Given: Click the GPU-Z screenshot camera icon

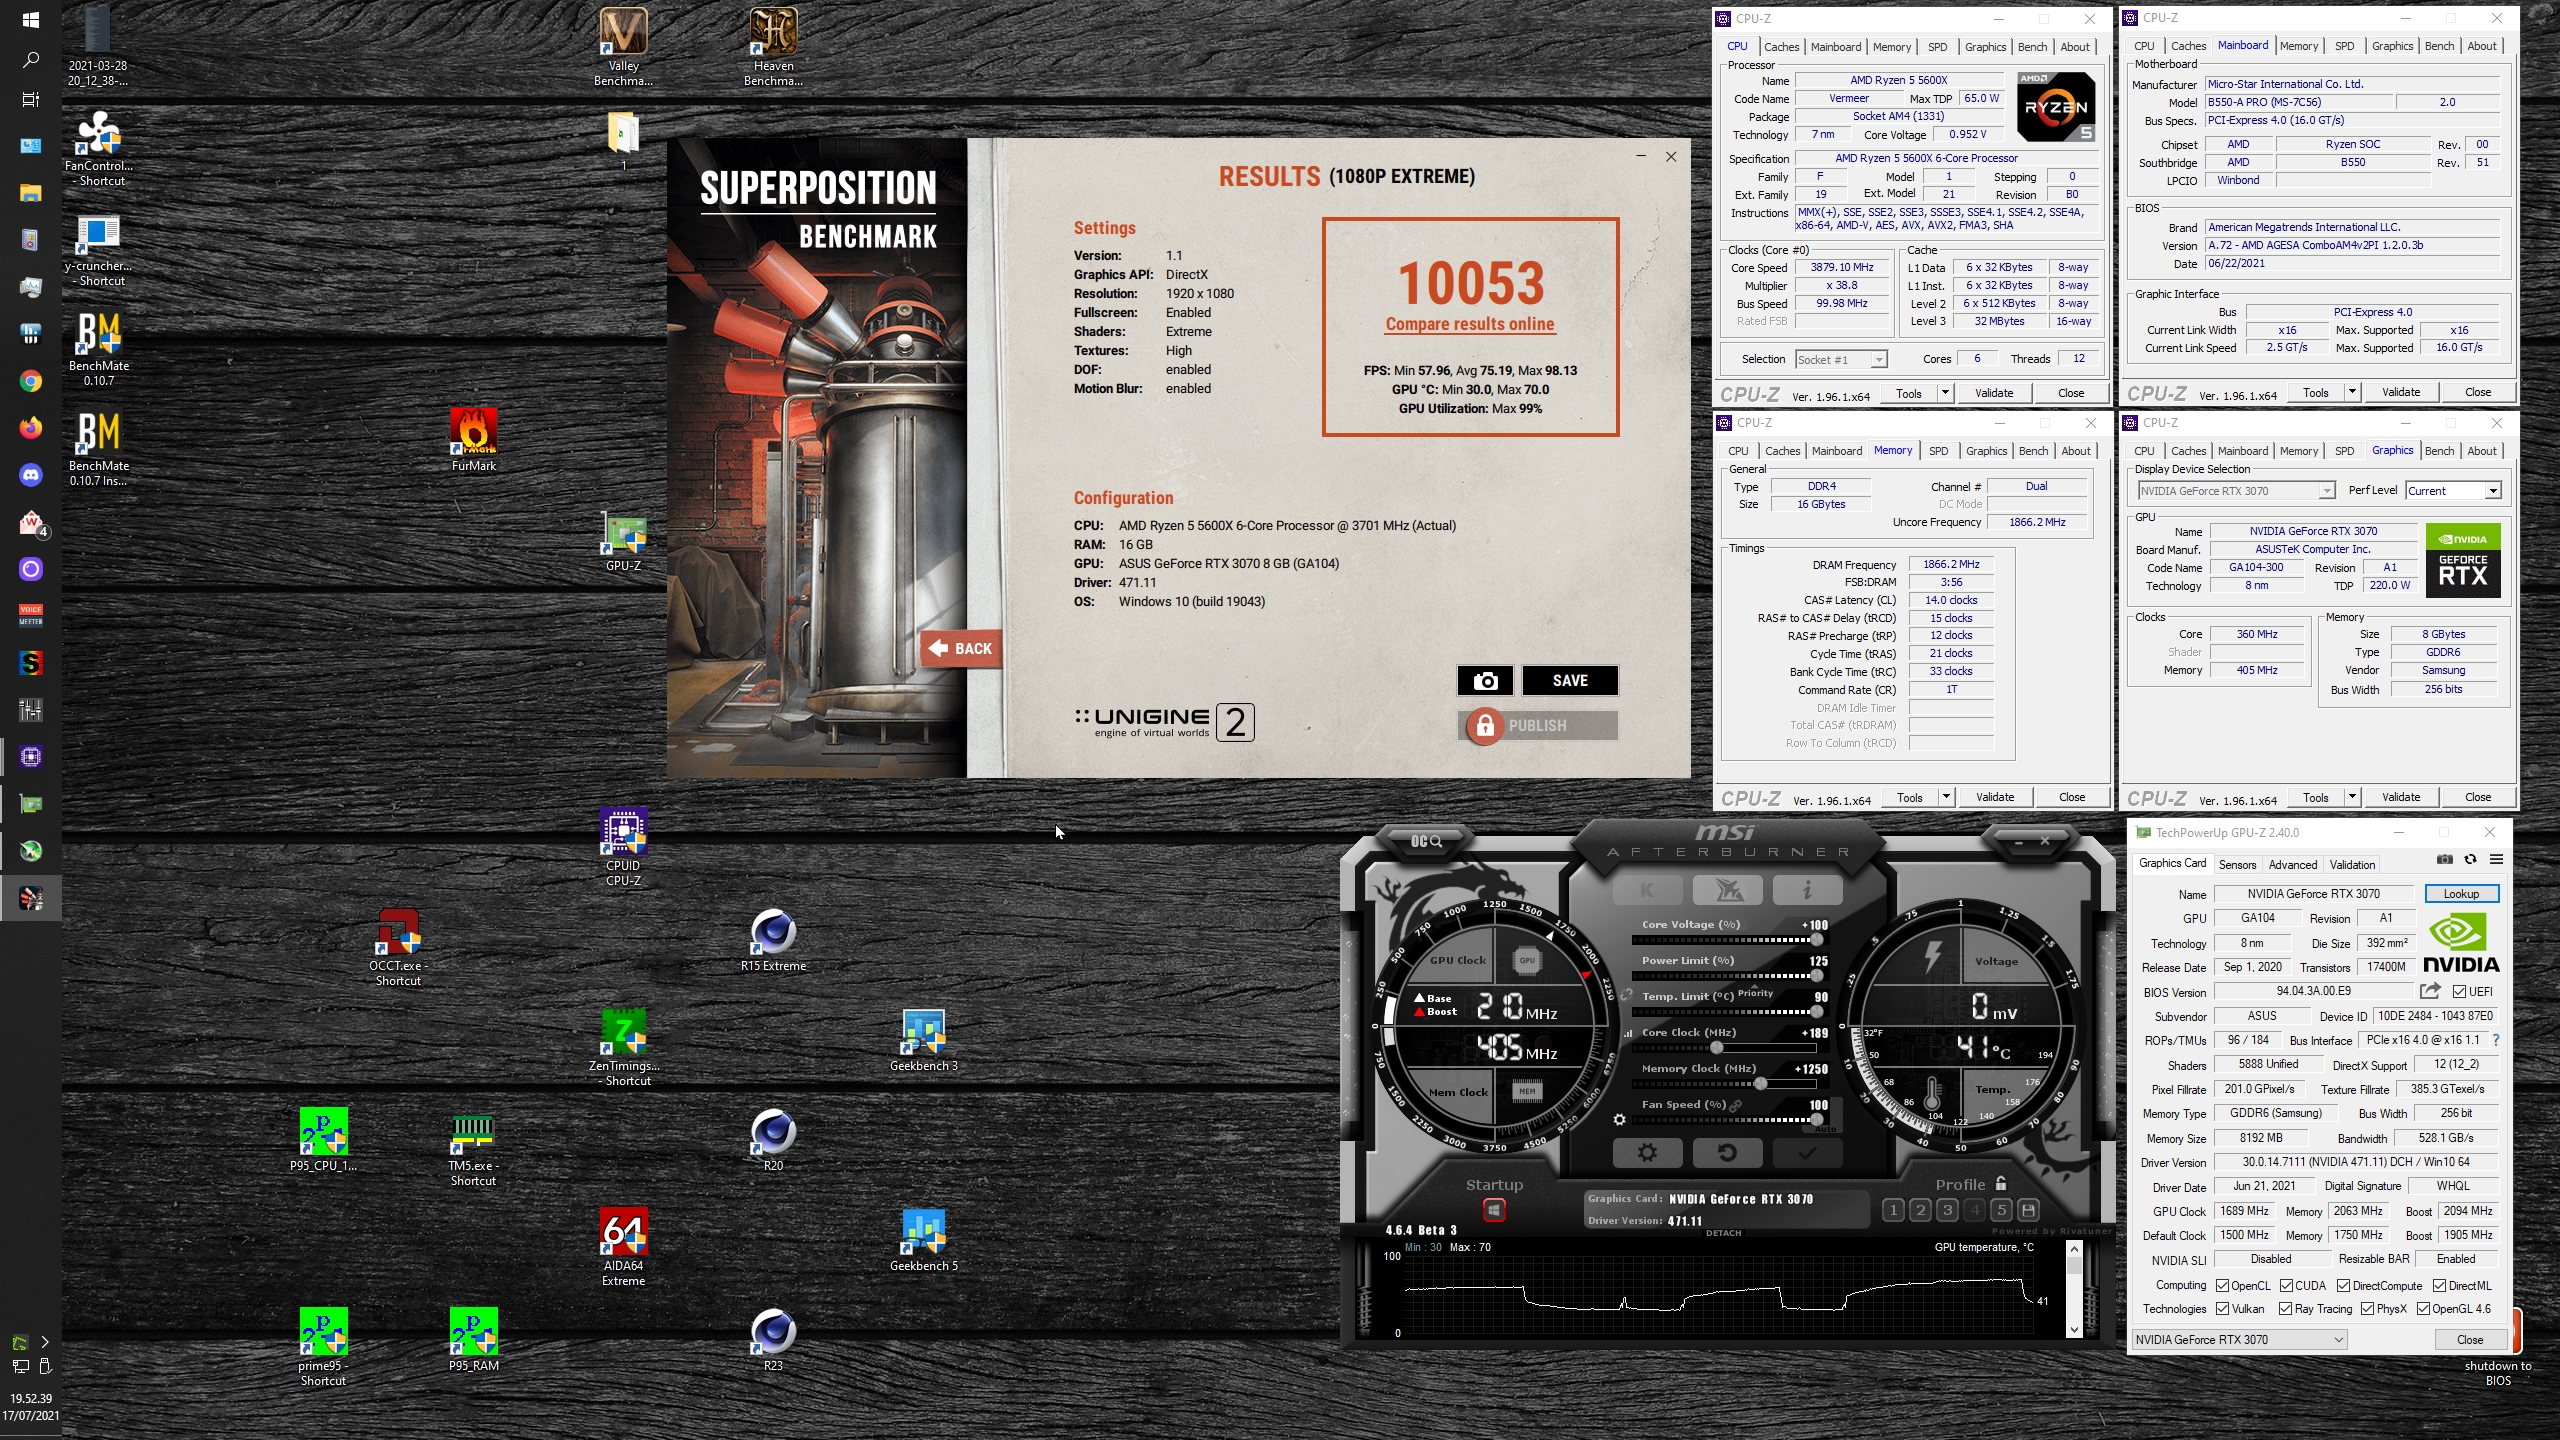Looking at the screenshot, I should [2445, 859].
